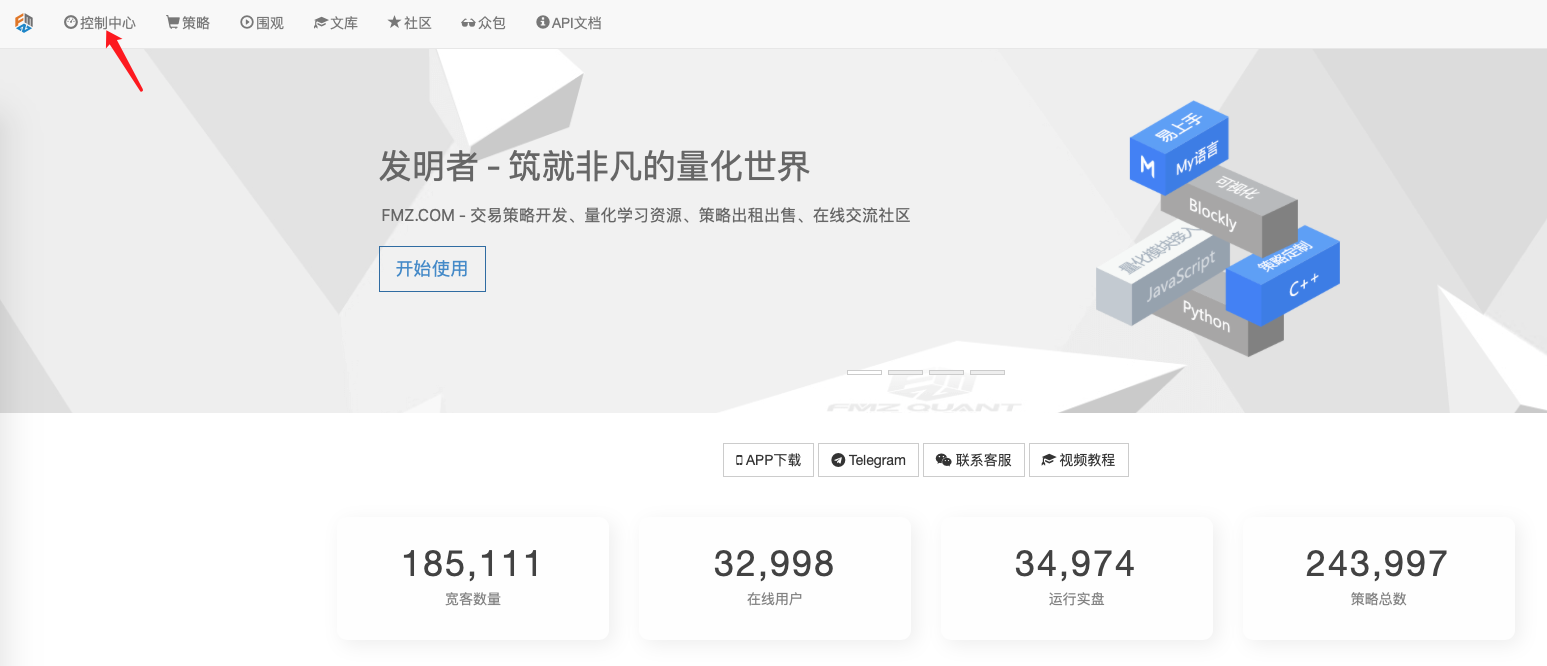Open API文档 from the navbar
This screenshot has height=666, width=1547.
tap(569, 23)
